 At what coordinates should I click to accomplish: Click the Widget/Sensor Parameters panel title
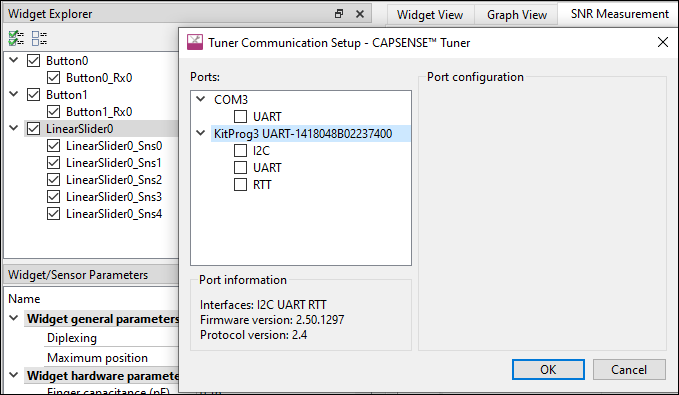(x=78, y=275)
